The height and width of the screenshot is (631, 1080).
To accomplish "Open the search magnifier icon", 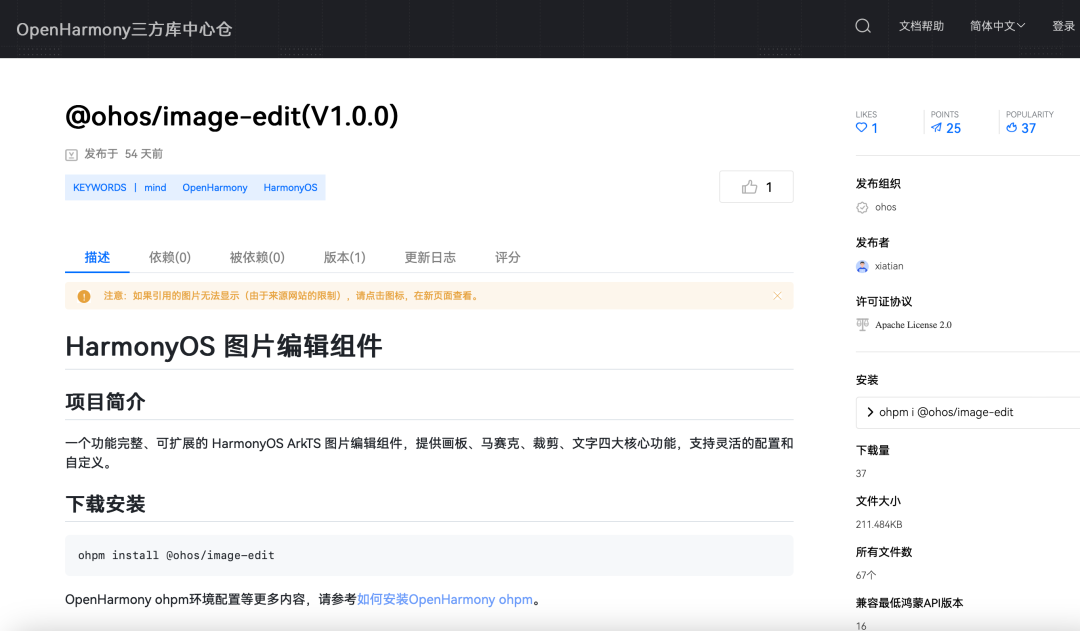I will click(x=862, y=25).
